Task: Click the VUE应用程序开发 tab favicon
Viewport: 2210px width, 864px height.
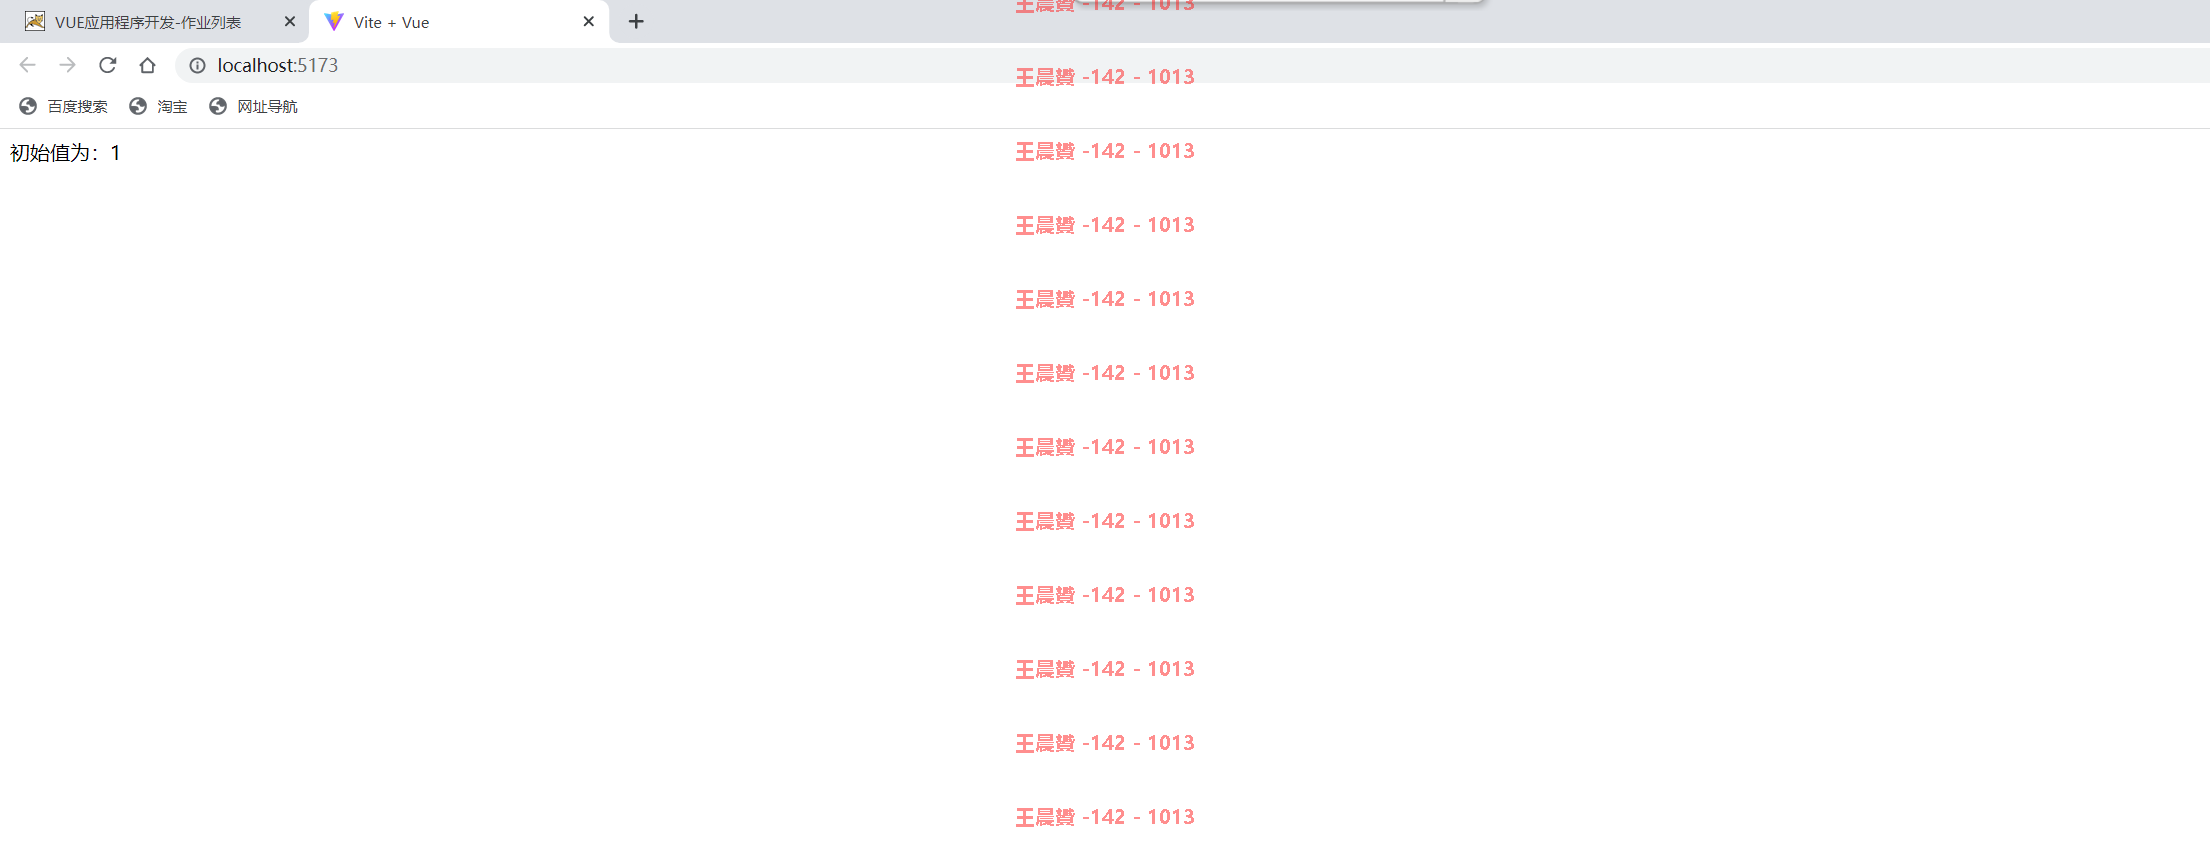Action: pos(35,21)
